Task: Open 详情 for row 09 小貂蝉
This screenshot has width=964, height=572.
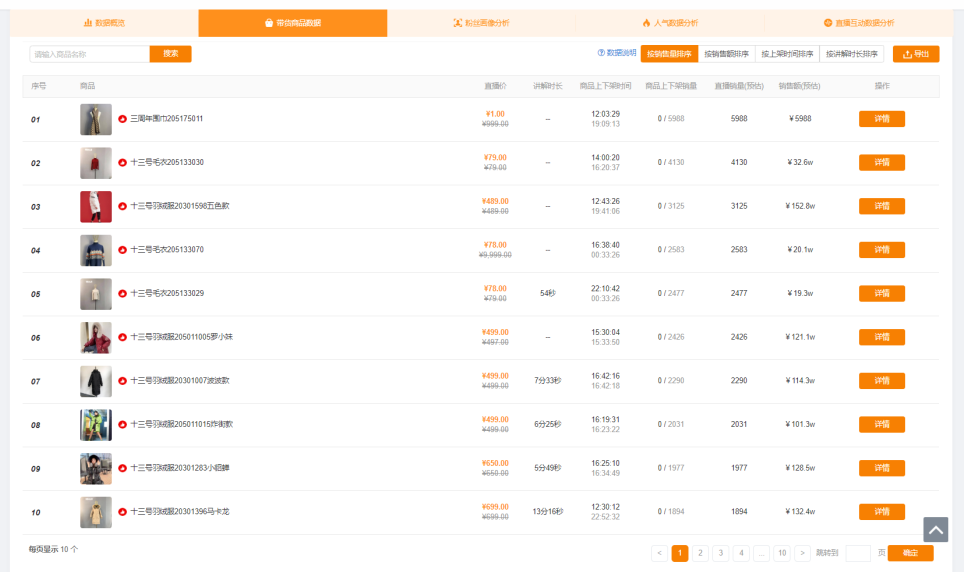Action: tap(882, 468)
